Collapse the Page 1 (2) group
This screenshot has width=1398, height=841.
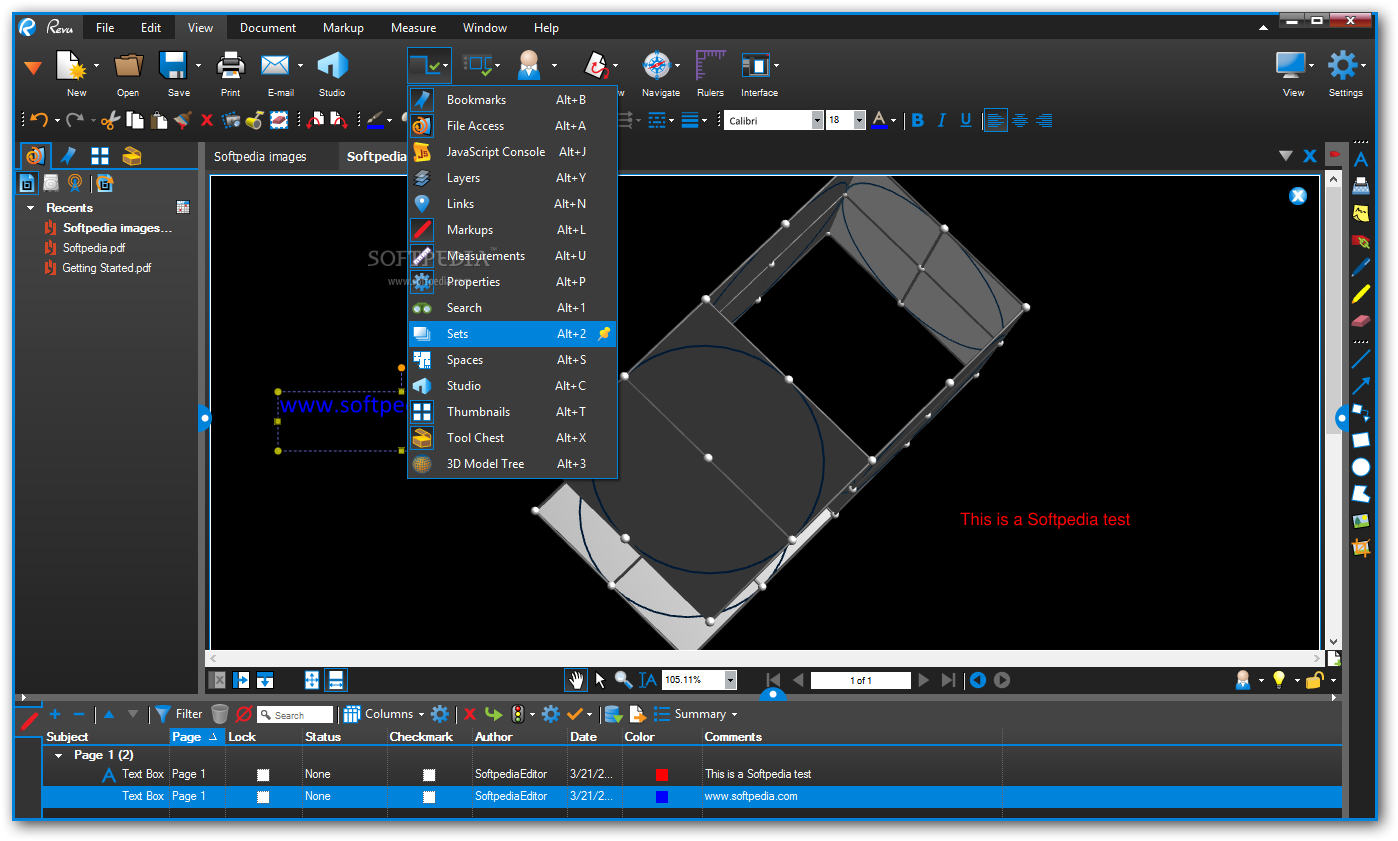(x=59, y=755)
